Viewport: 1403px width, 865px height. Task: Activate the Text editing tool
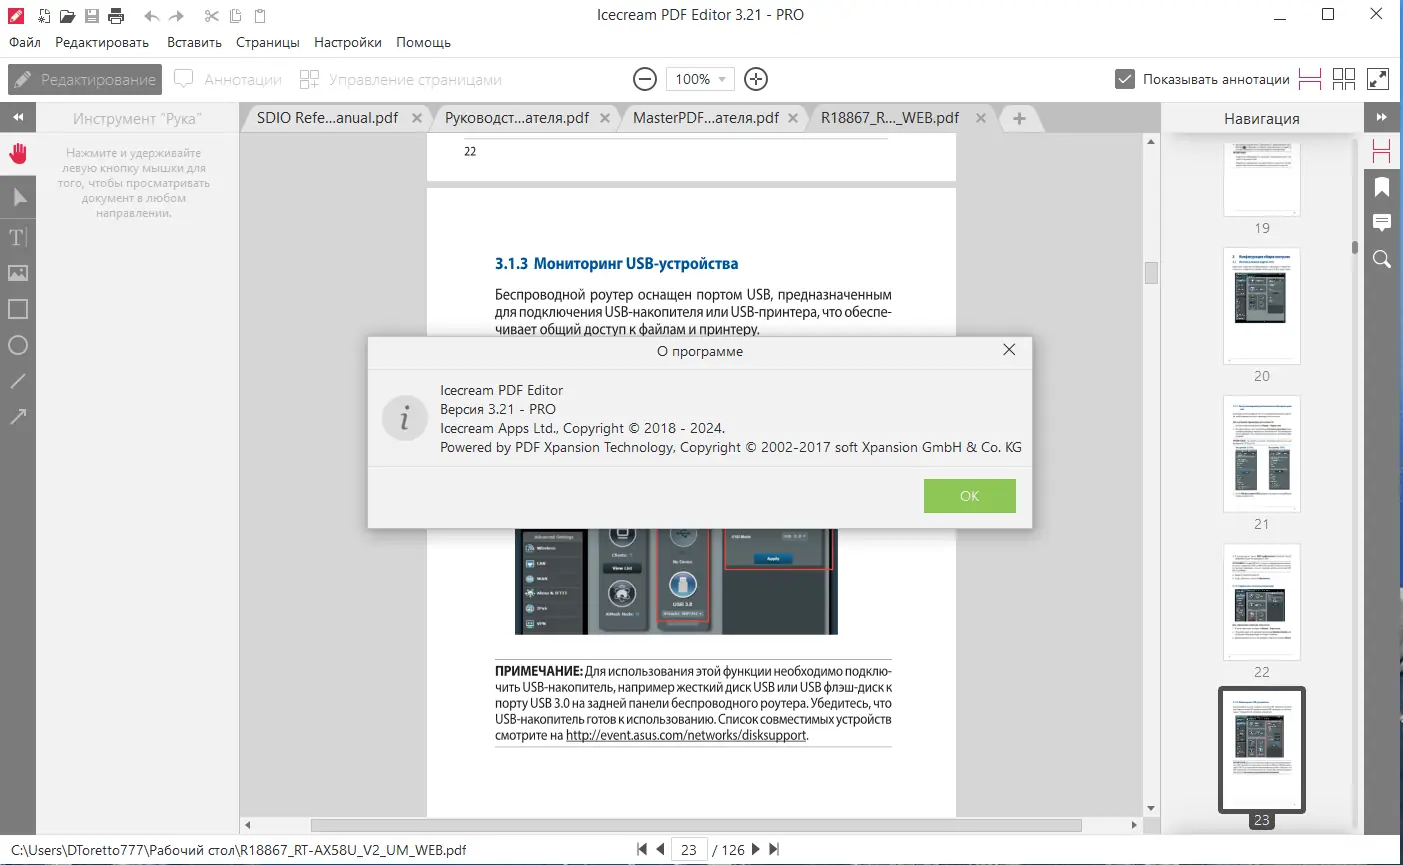[18, 237]
